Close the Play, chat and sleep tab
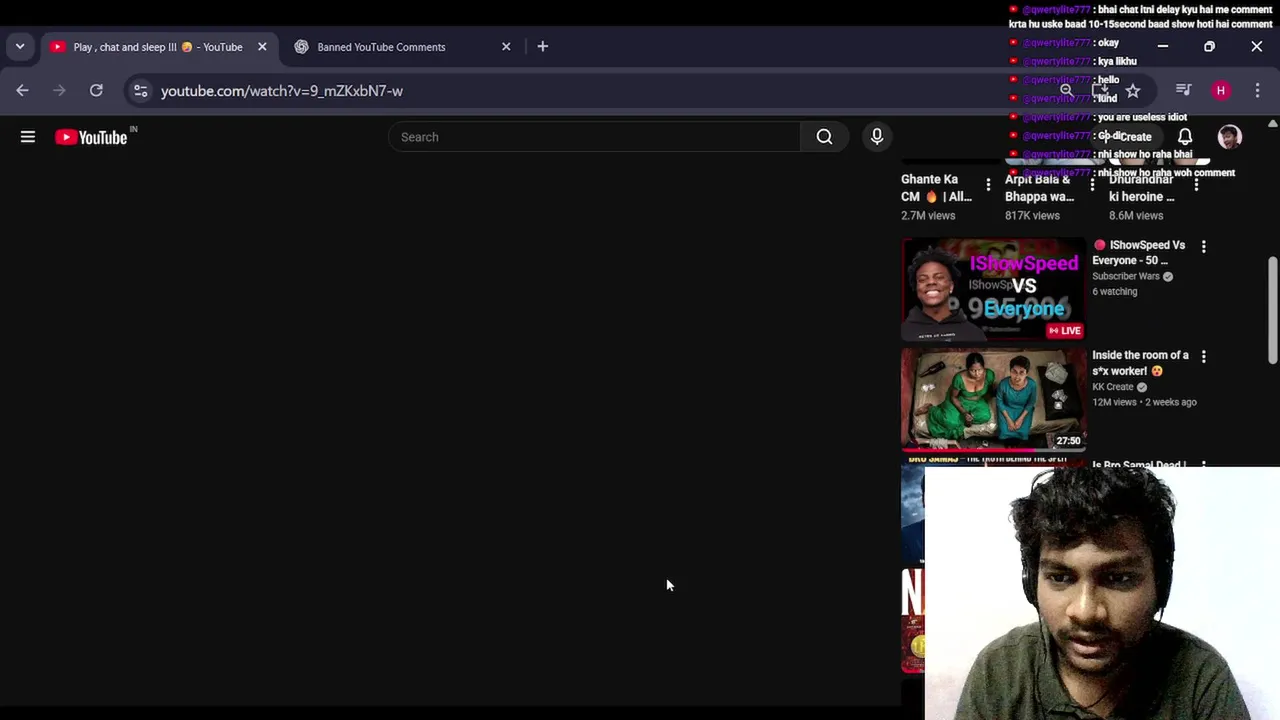 262,47
